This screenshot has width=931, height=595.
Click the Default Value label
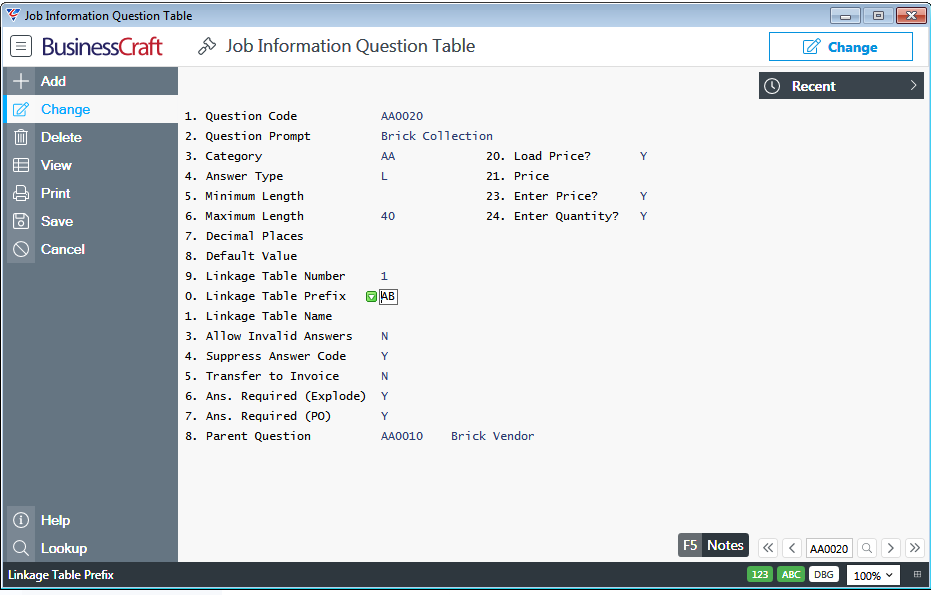251,256
